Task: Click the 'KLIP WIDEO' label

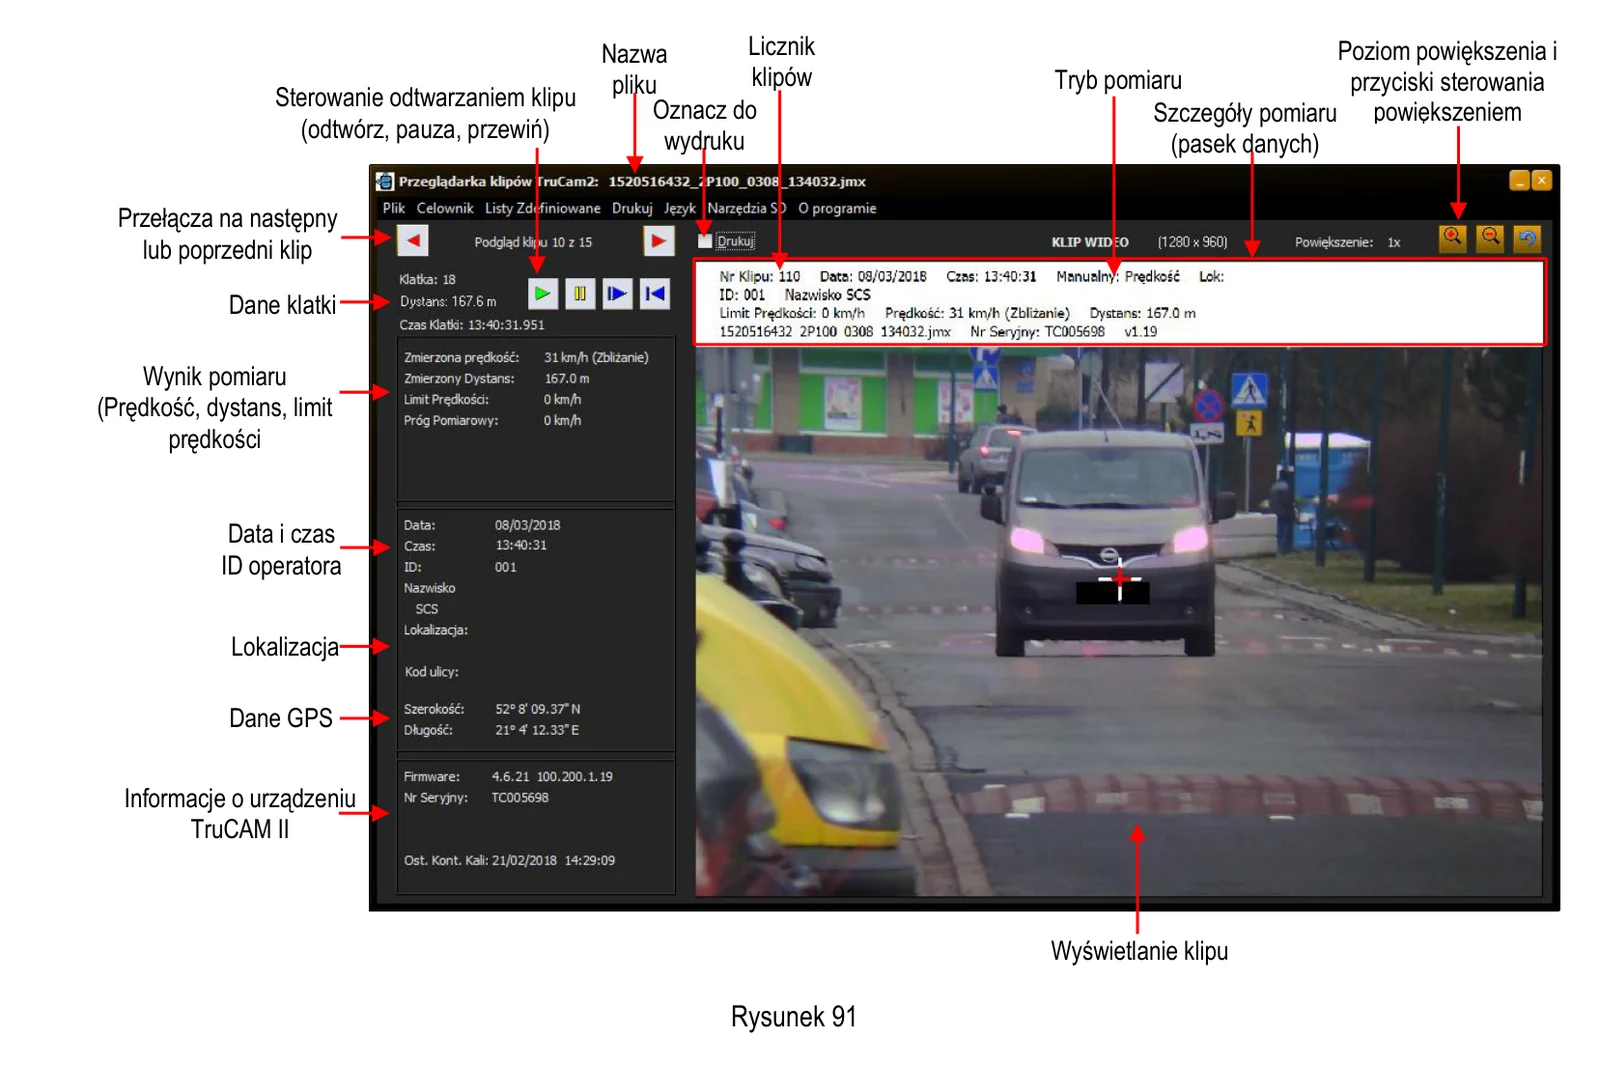Action: point(1090,242)
